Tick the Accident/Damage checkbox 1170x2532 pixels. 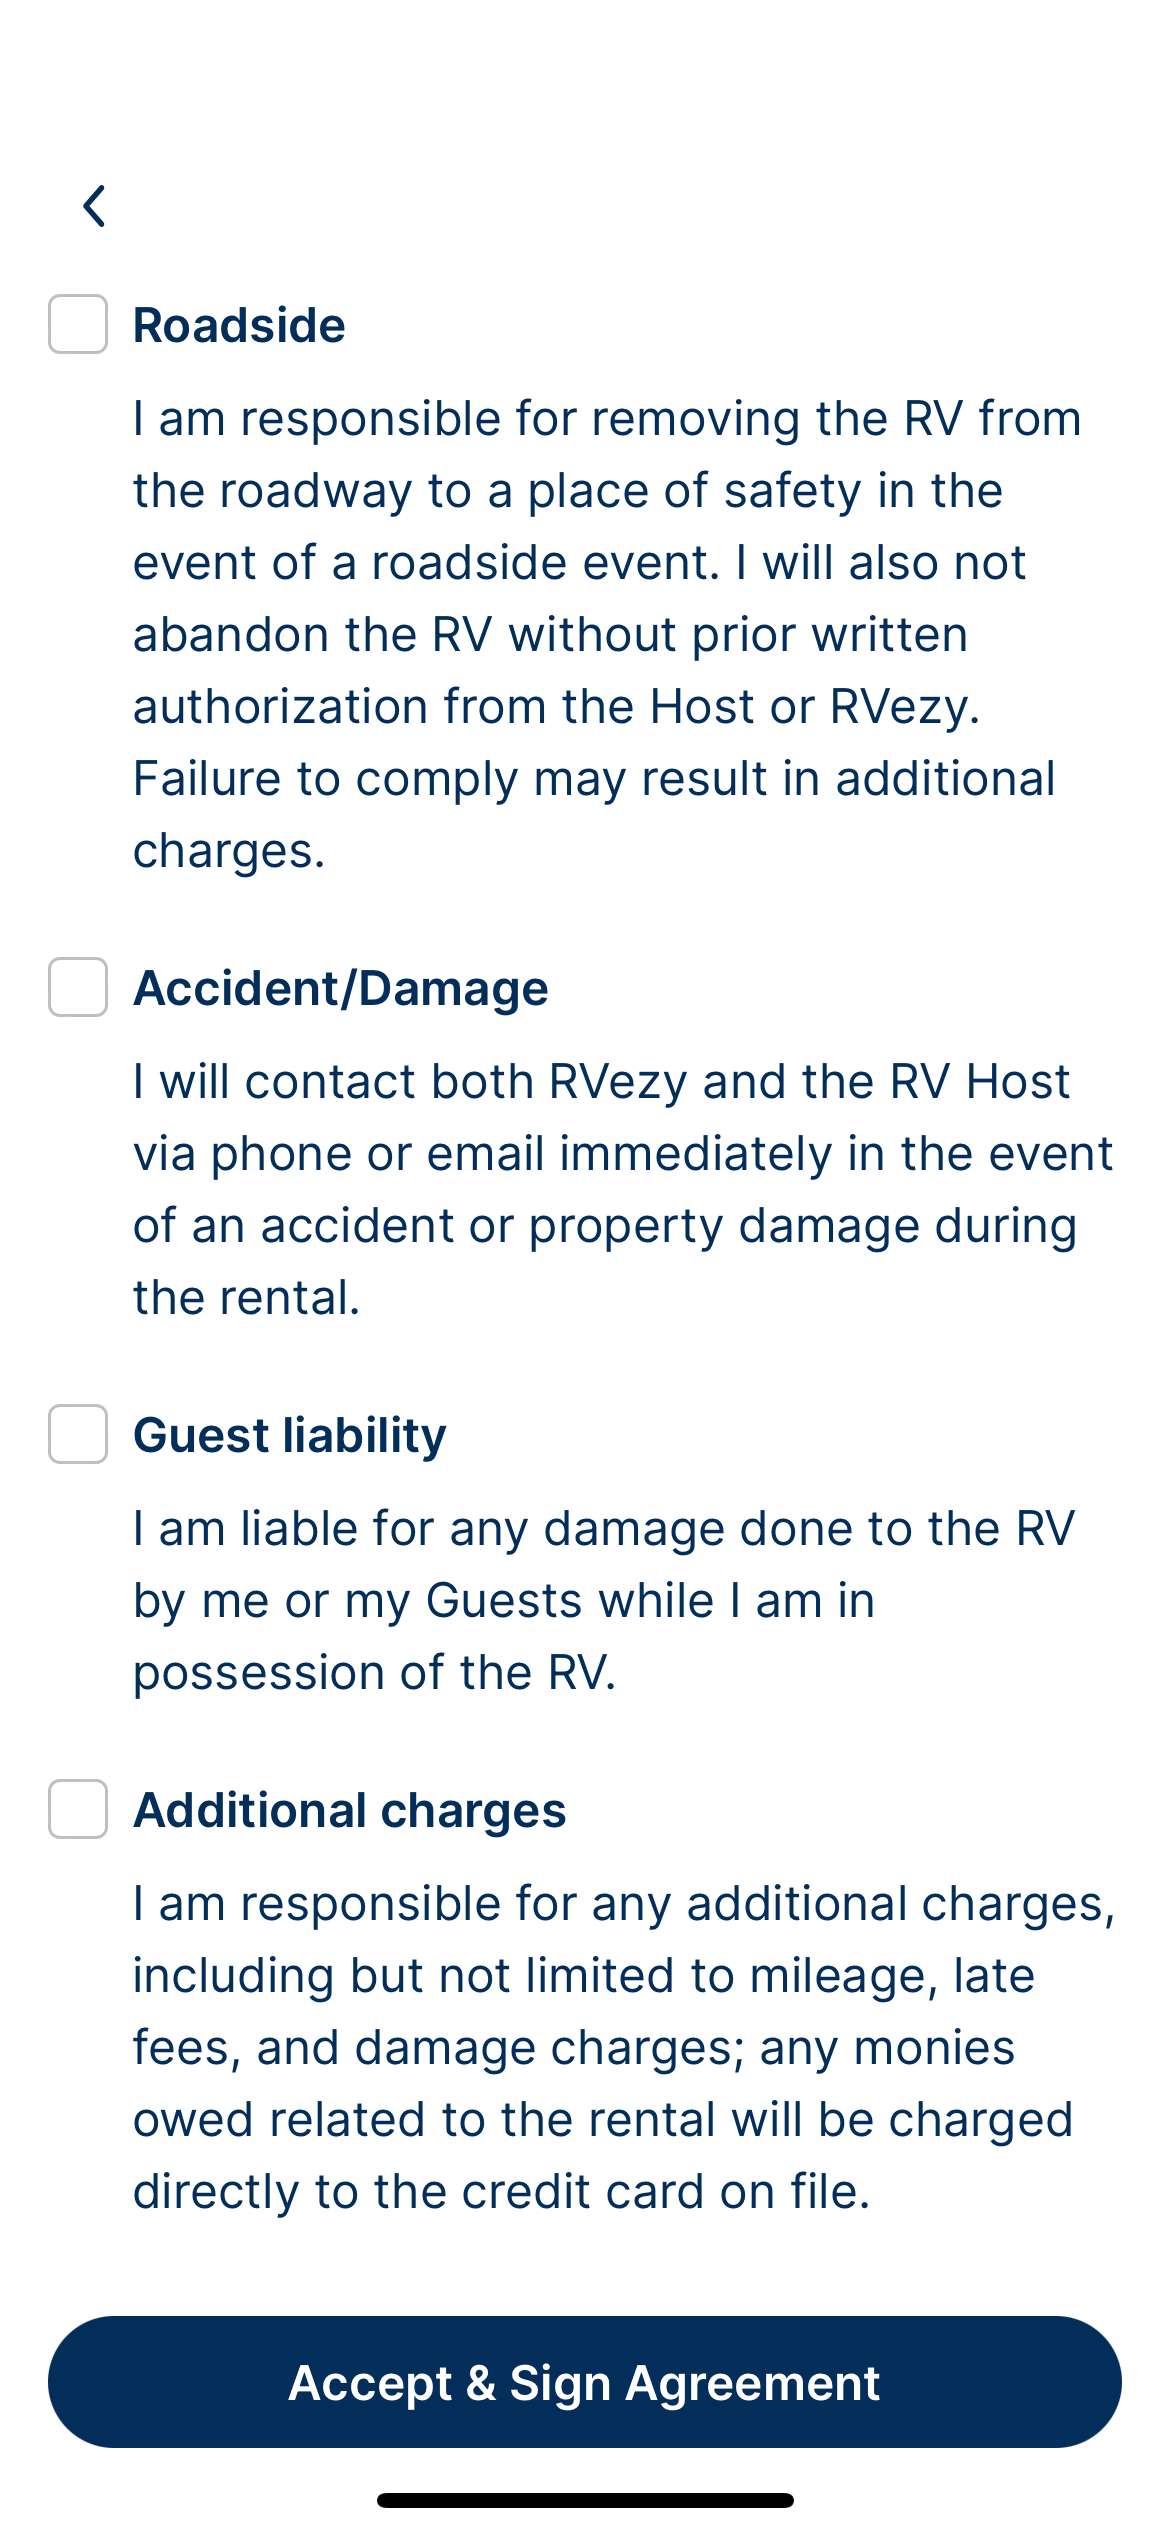coord(78,987)
